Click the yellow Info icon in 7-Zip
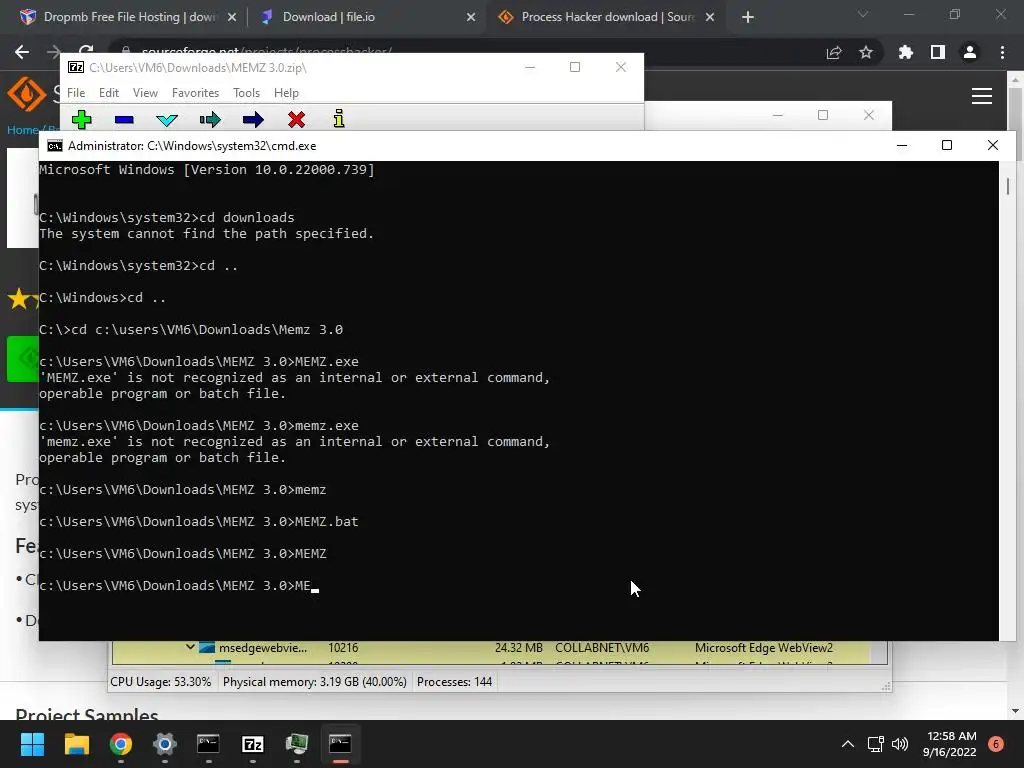 pos(338,118)
